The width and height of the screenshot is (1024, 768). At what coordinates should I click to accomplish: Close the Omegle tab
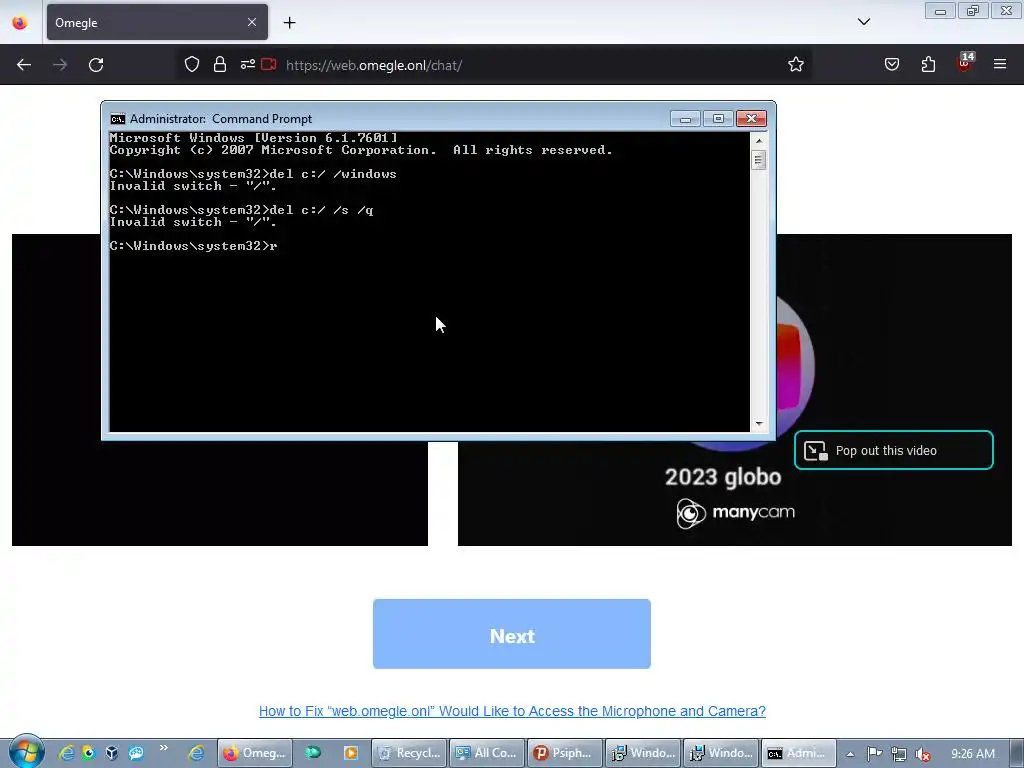[251, 22]
